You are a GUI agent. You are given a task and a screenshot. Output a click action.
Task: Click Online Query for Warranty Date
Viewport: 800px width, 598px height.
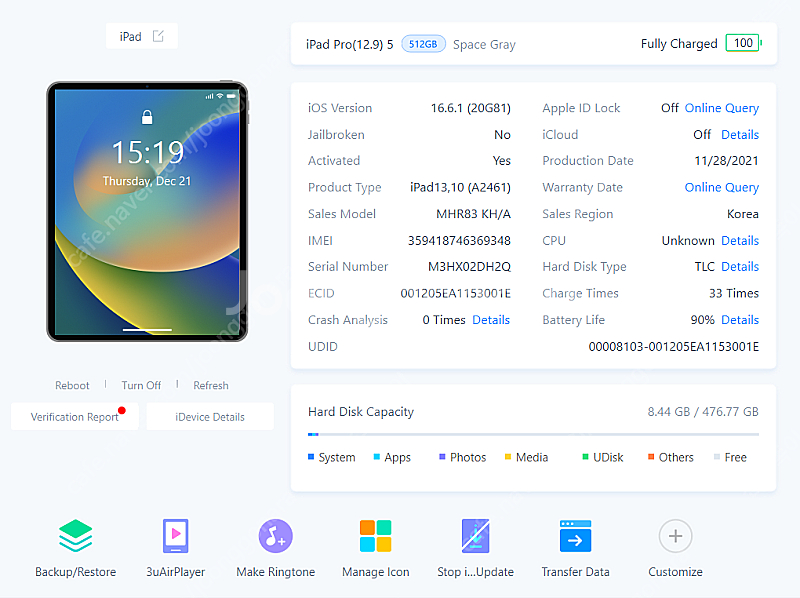721,187
